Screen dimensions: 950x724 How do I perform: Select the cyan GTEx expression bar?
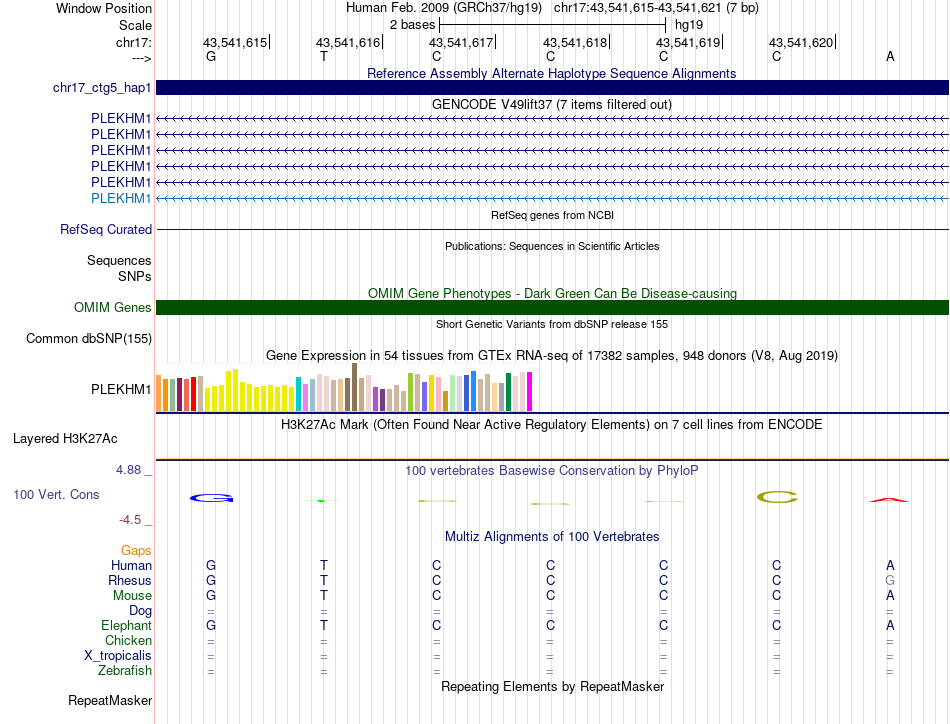(298, 394)
